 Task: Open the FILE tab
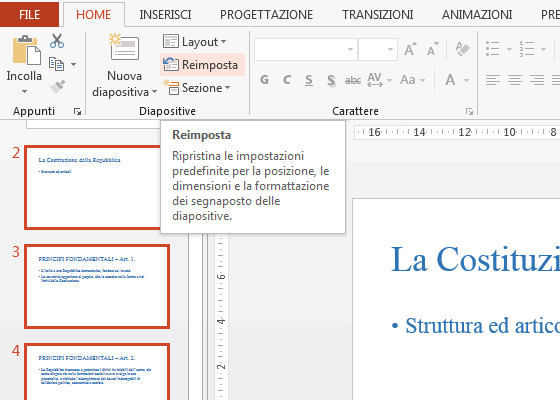(29, 15)
